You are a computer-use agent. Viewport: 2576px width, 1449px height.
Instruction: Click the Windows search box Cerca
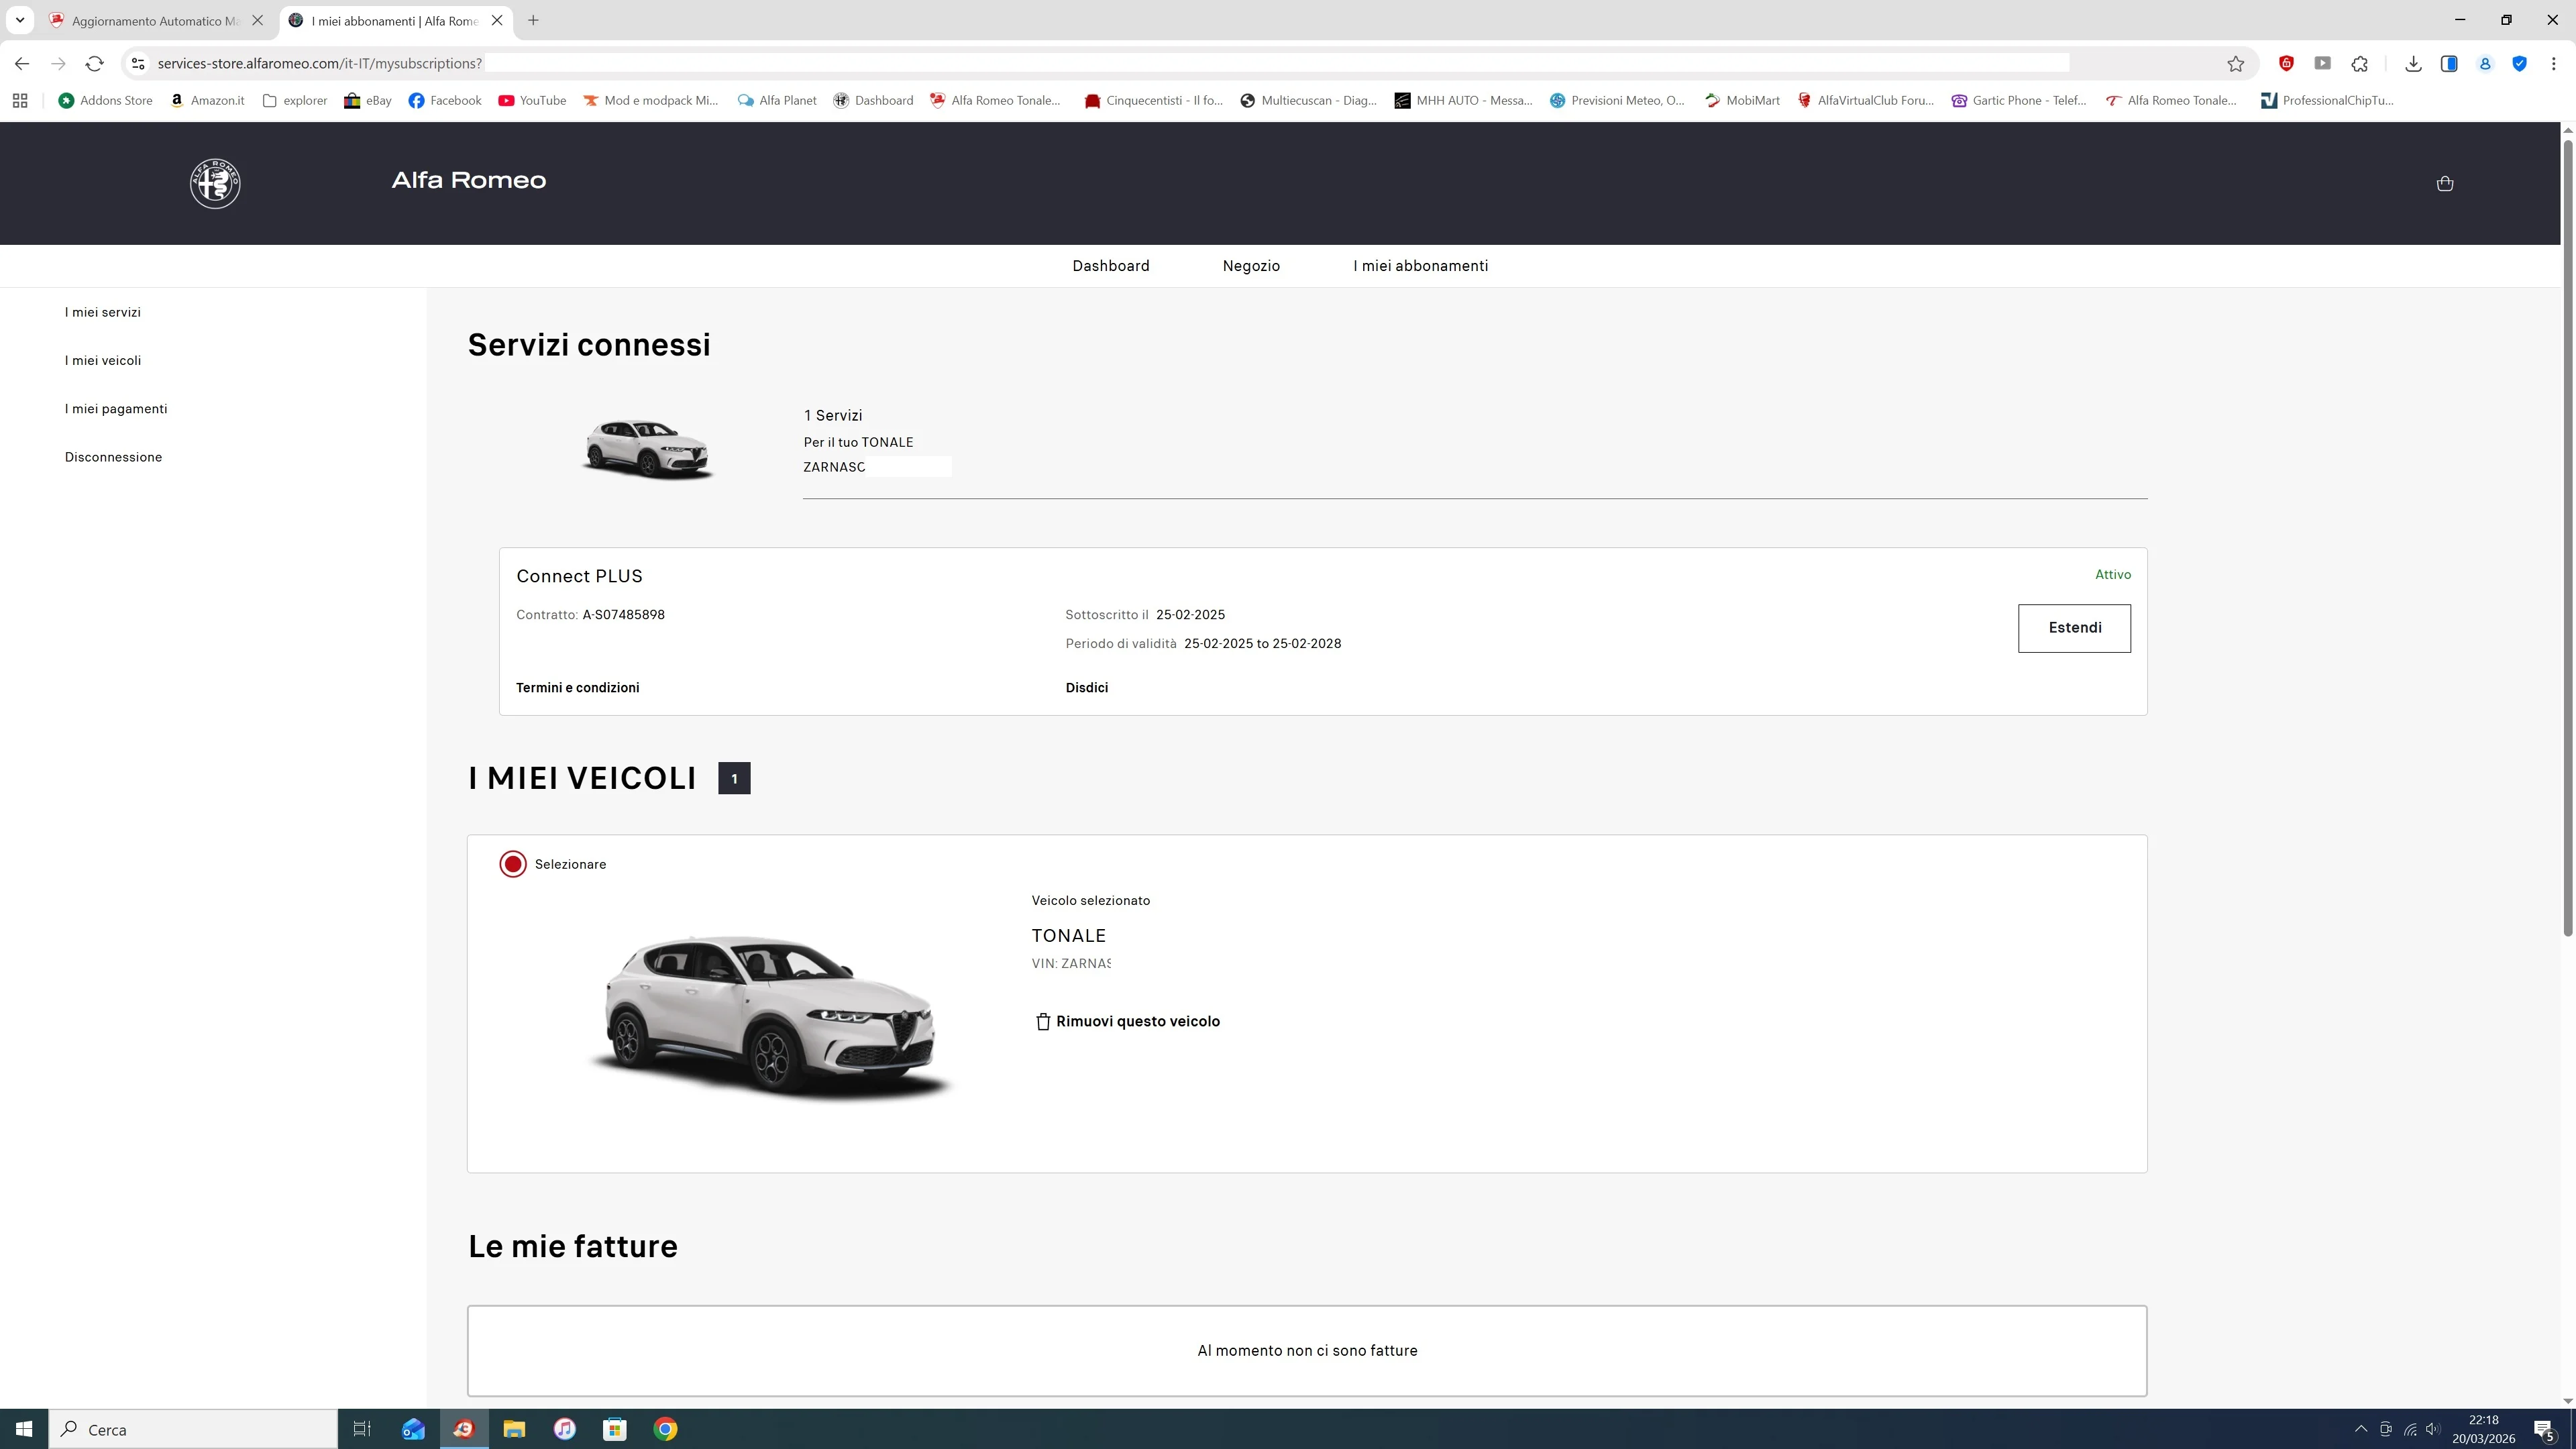193,1429
